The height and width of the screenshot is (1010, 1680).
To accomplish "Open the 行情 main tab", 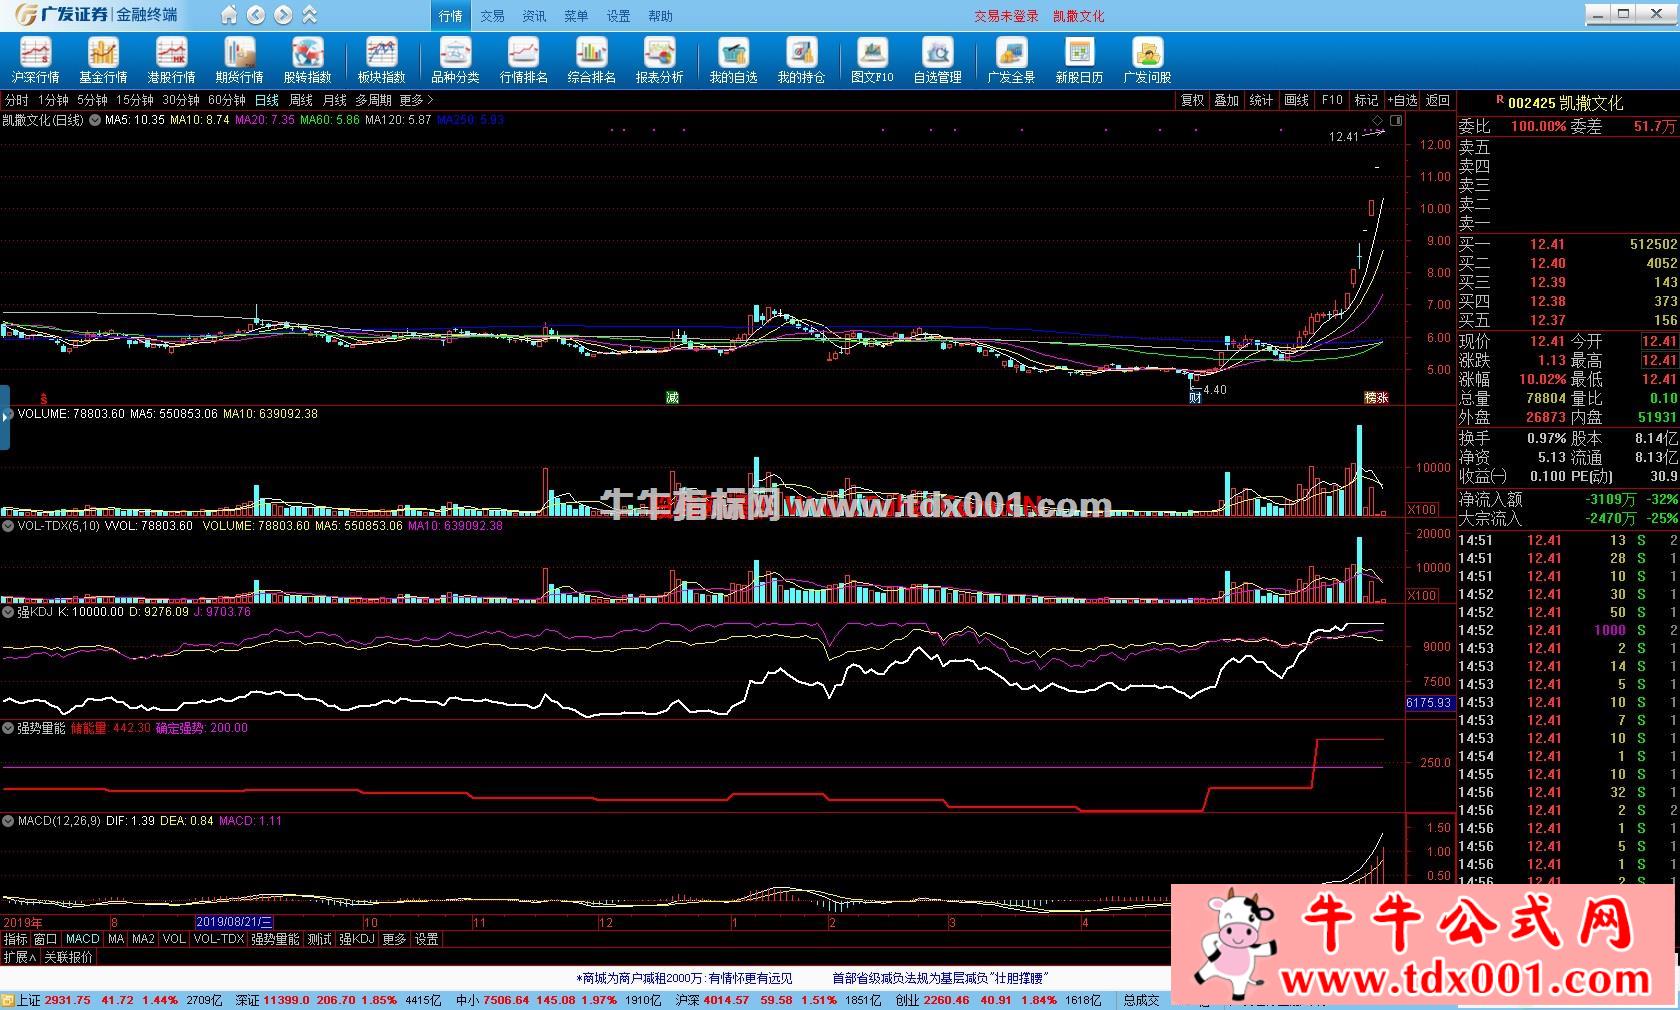I will [451, 16].
